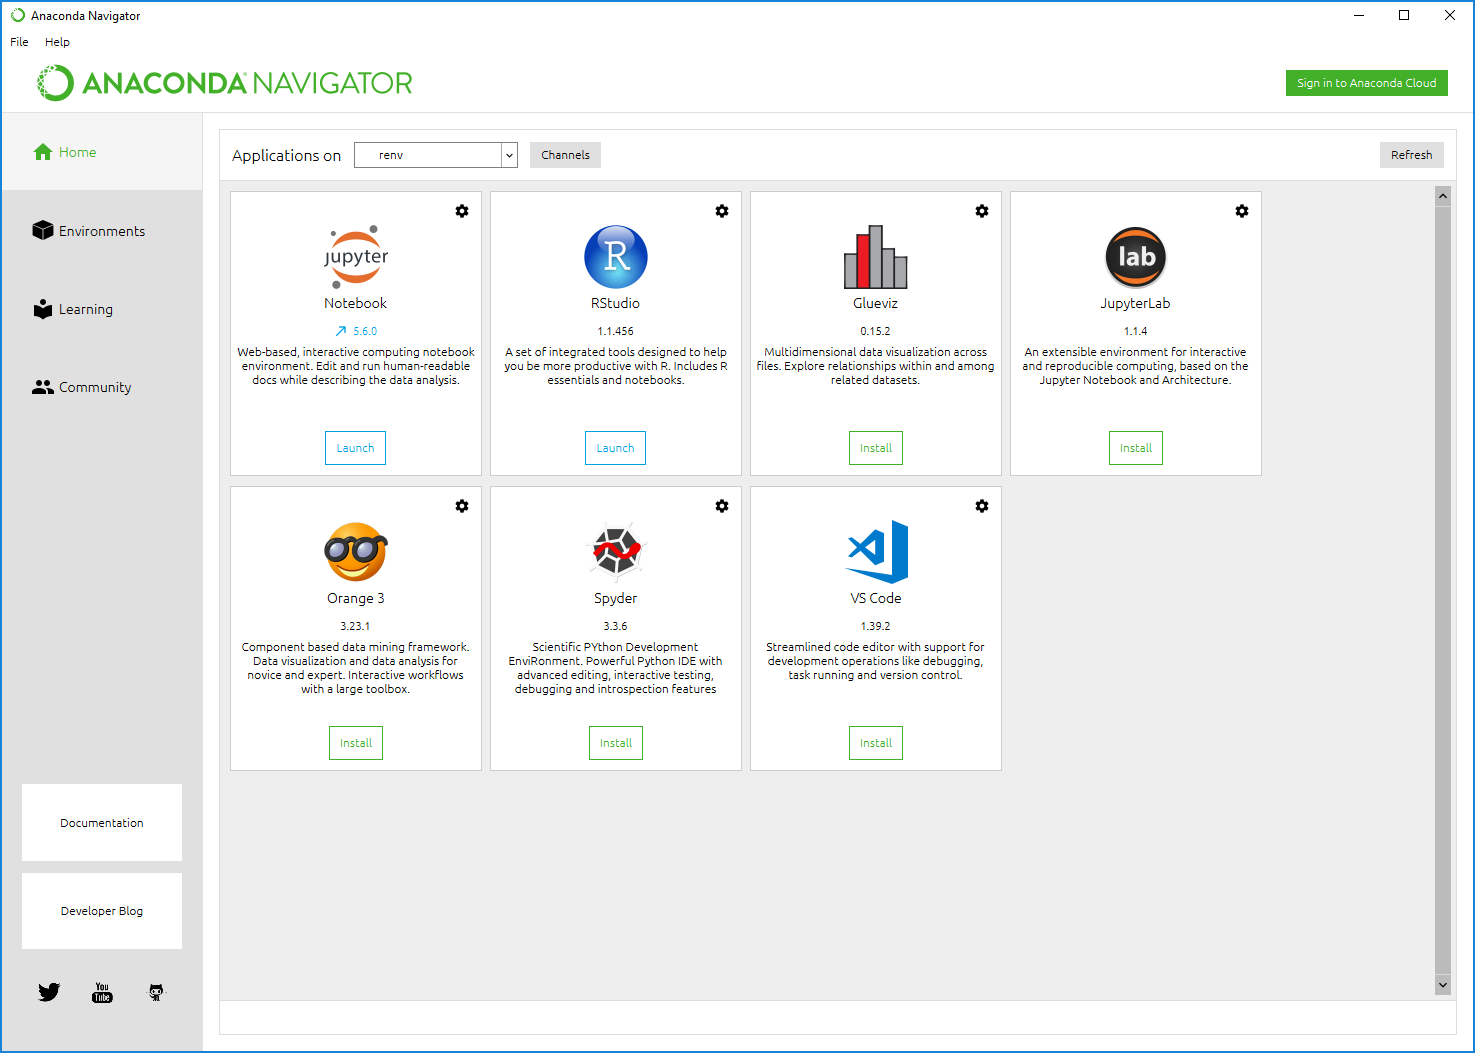Open settings gear on Spyder card
The width and height of the screenshot is (1475, 1053).
point(722,506)
